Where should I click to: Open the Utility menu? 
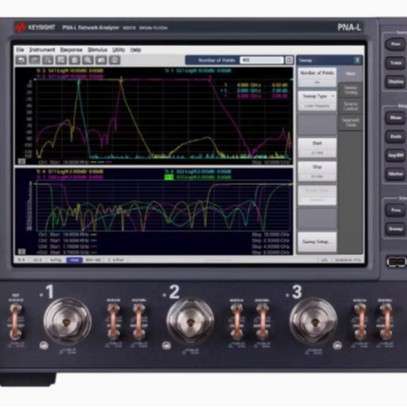tap(119, 50)
